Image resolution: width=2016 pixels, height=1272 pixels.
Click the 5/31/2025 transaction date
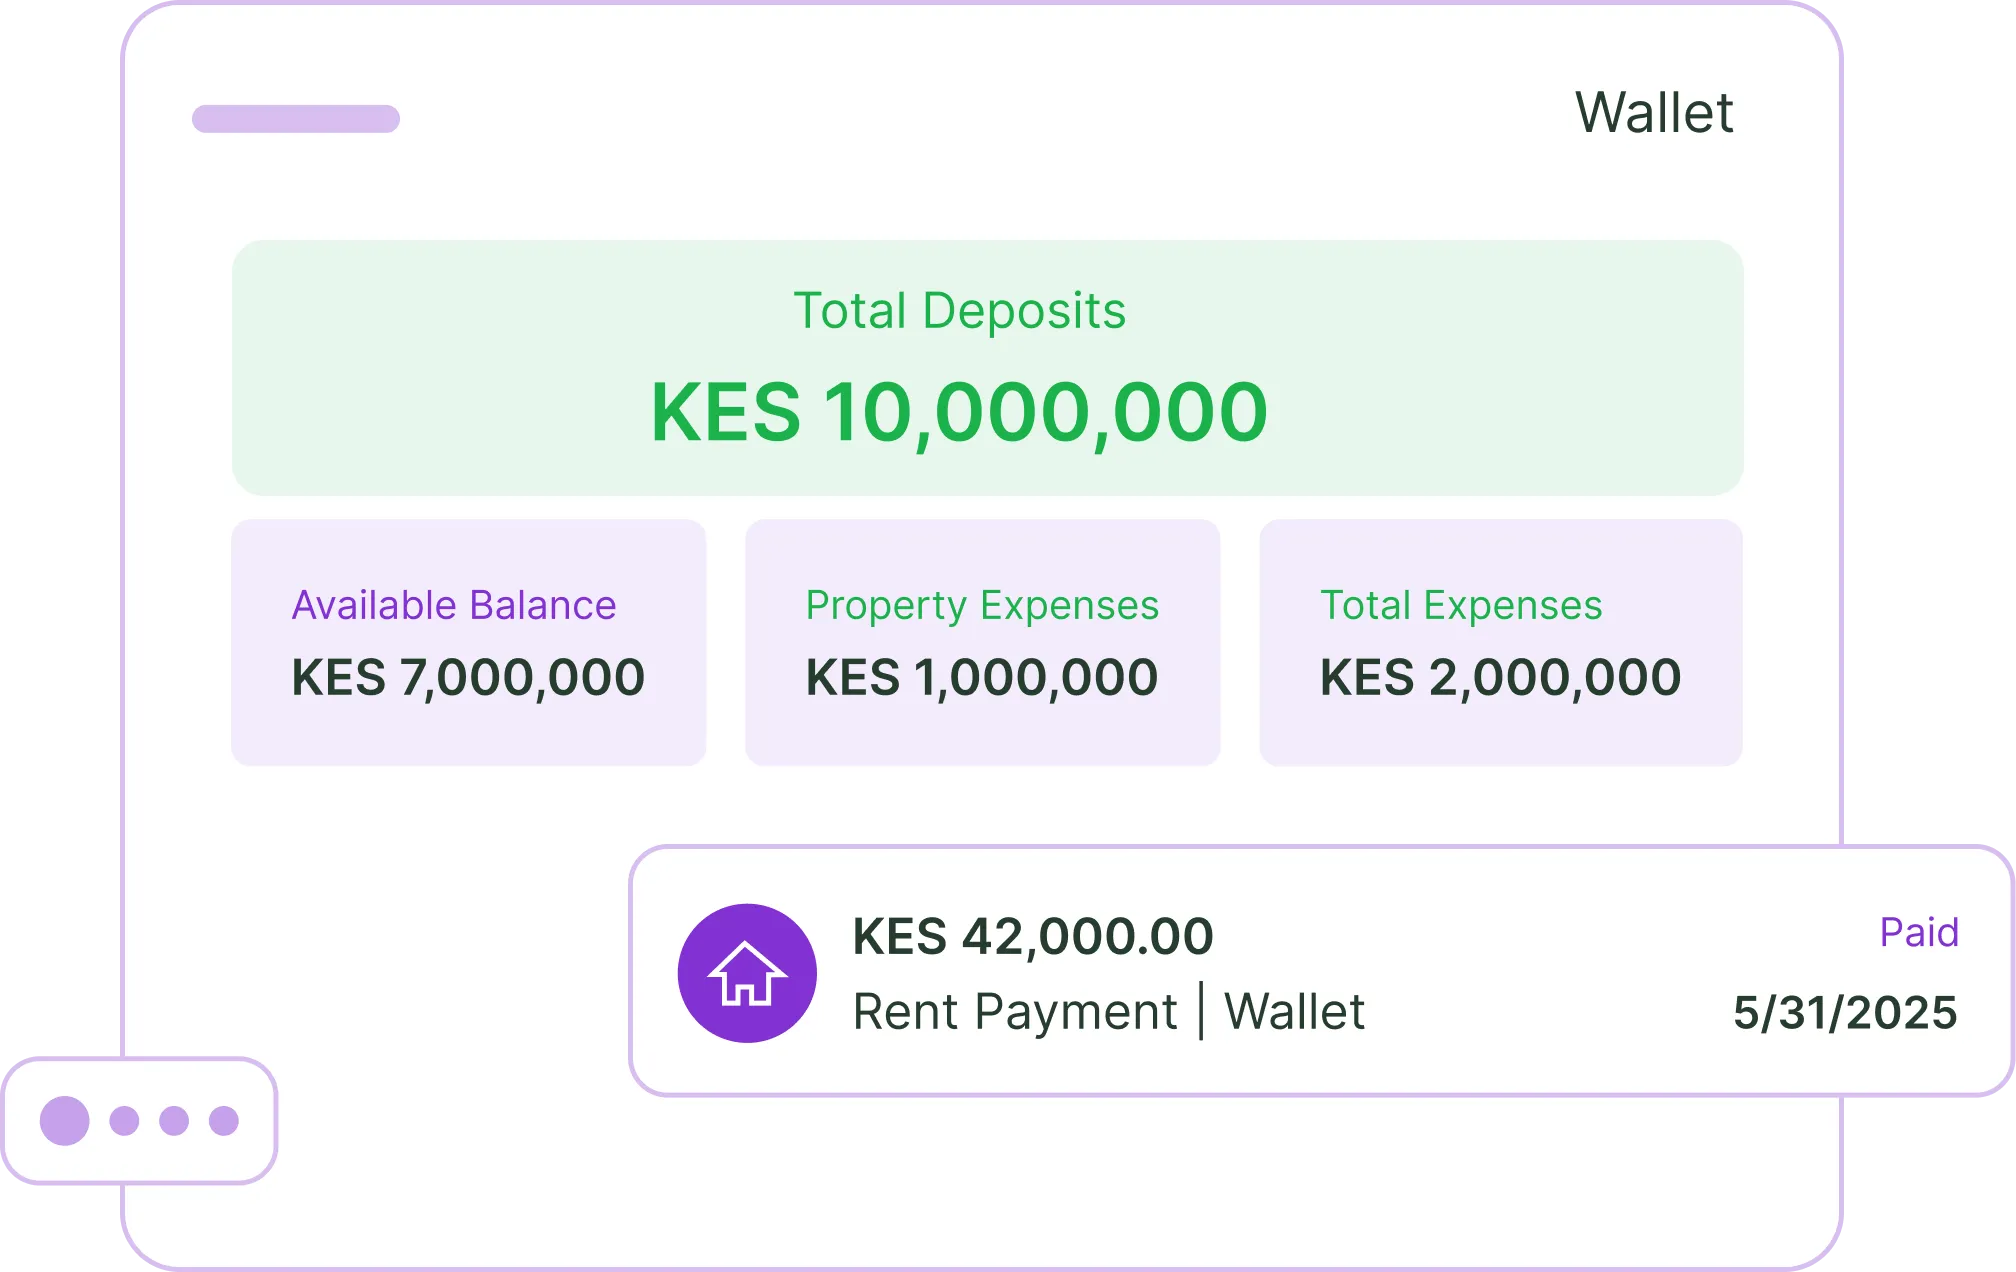click(x=1845, y=1013)
